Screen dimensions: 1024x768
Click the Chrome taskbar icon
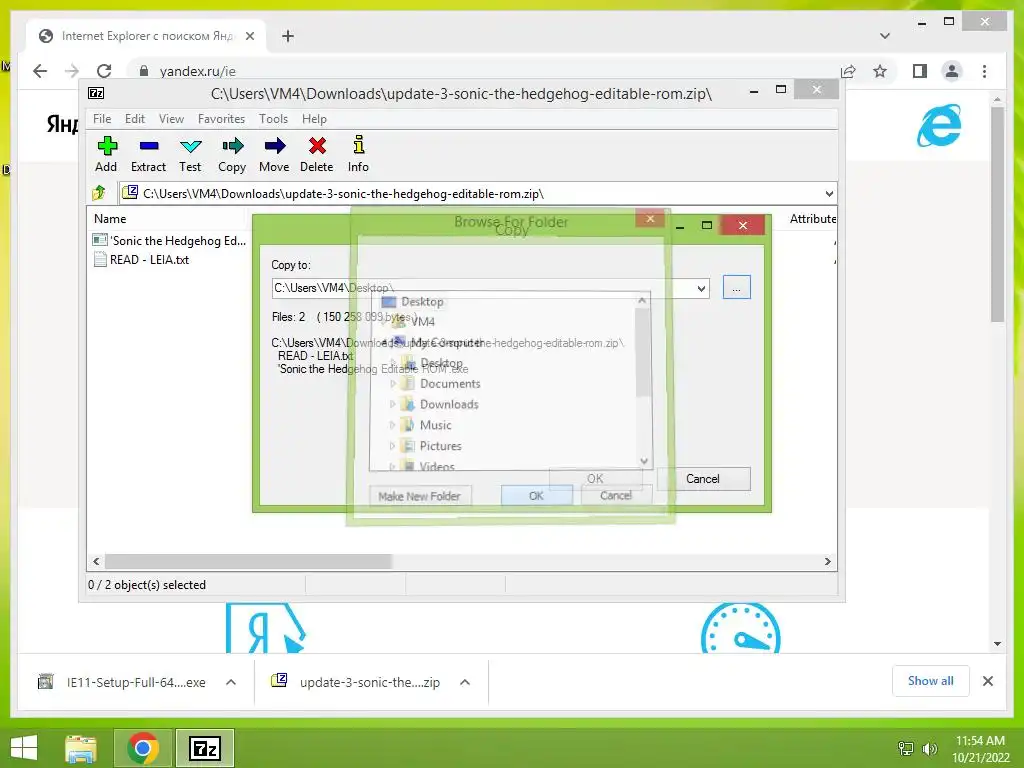tap(143, 748)
